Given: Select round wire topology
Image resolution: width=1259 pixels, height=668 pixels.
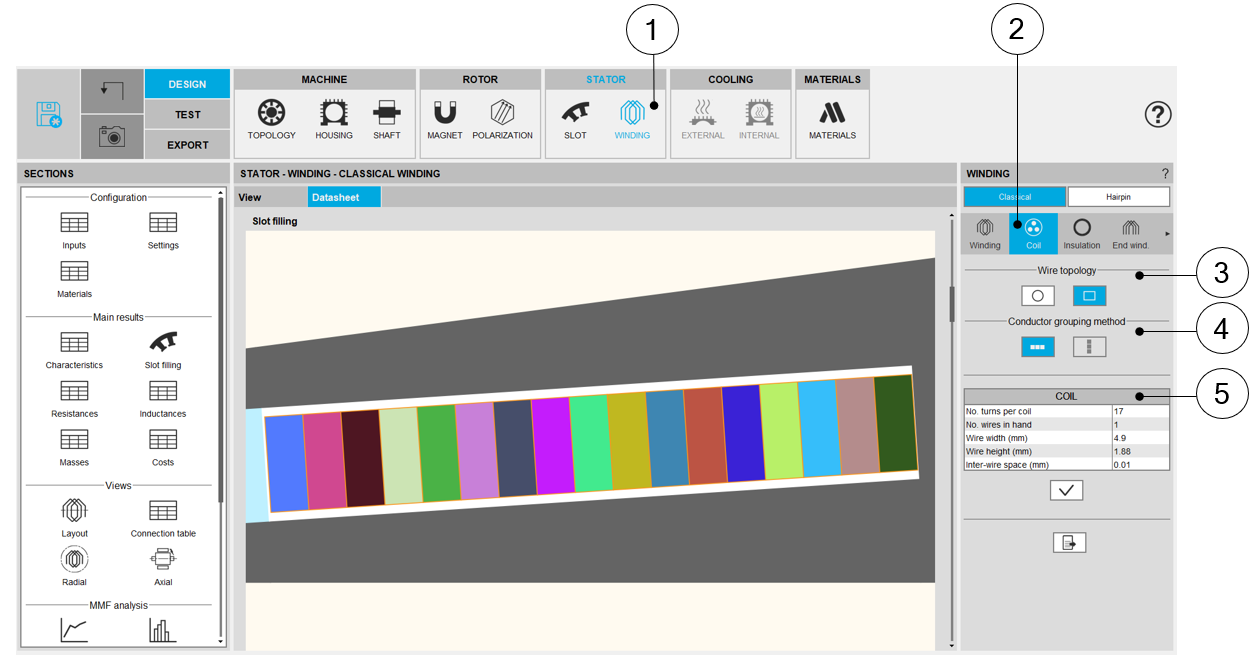Looking at the screenshot, I should click(x=1038, y=296).
